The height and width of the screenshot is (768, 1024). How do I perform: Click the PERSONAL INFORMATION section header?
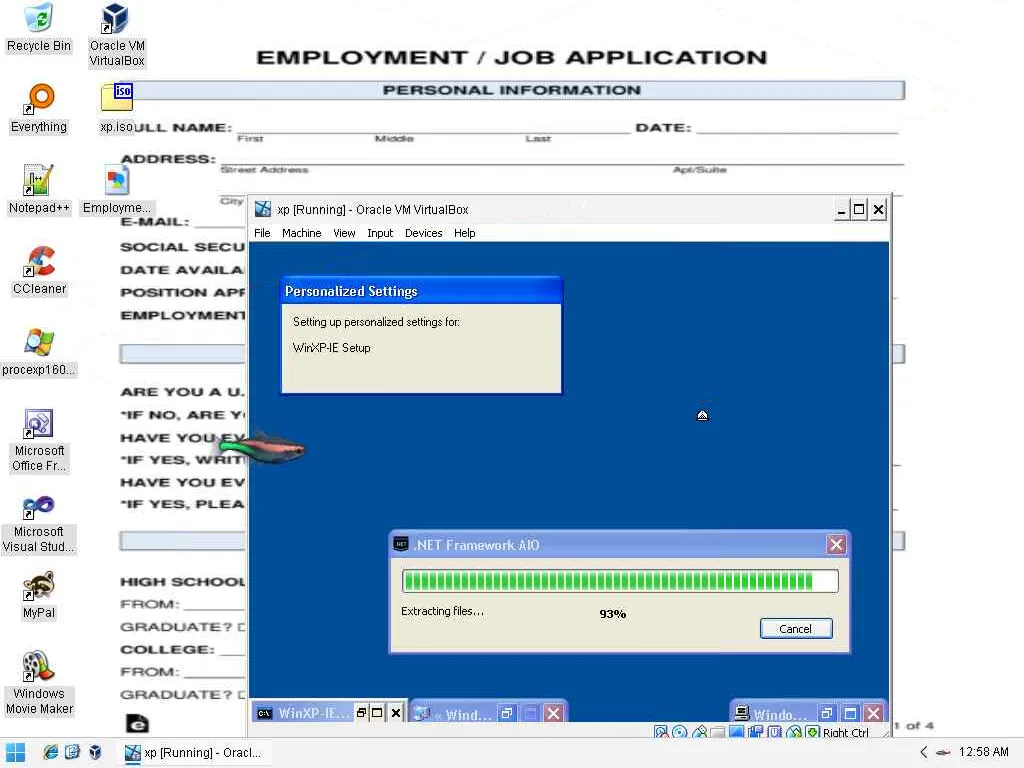coord(511,90)
